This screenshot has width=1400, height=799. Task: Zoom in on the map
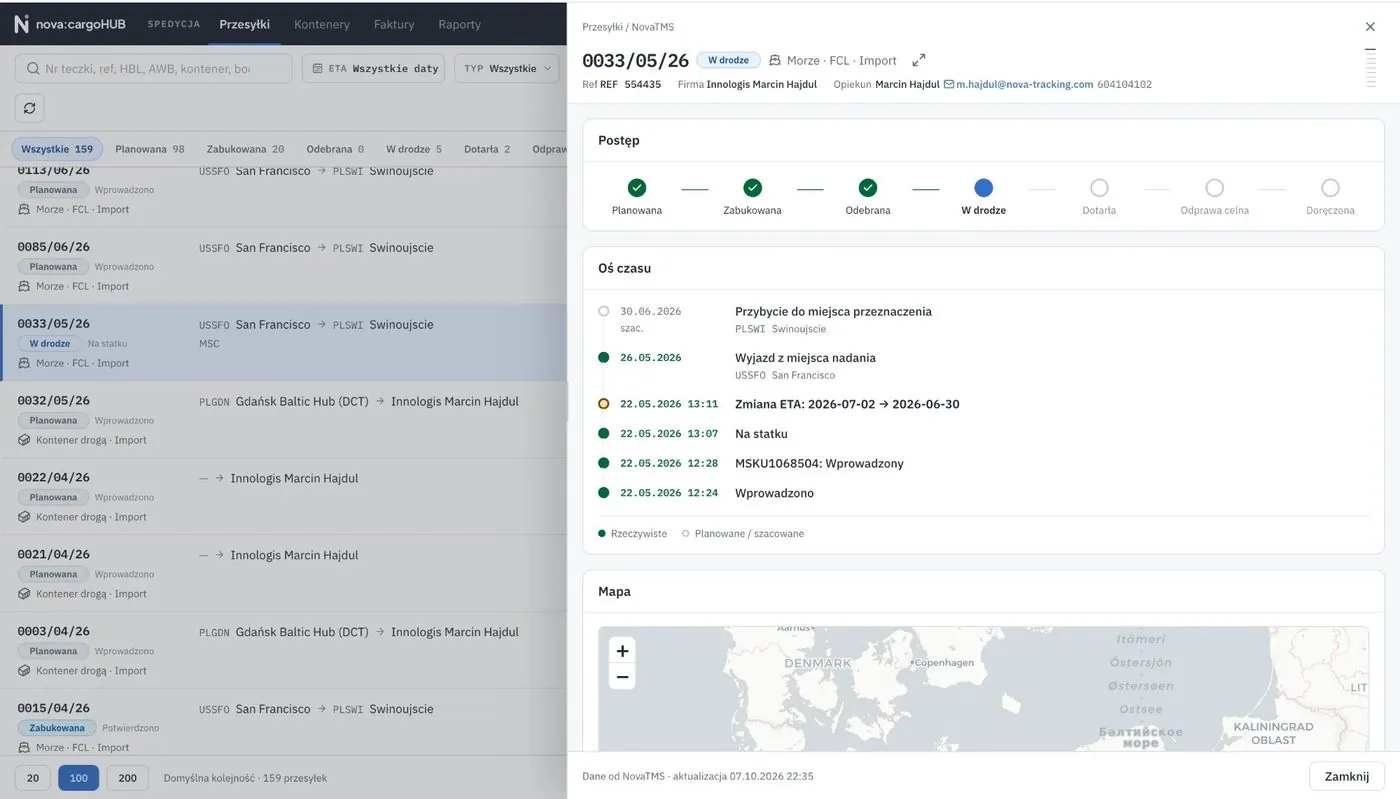622,651
